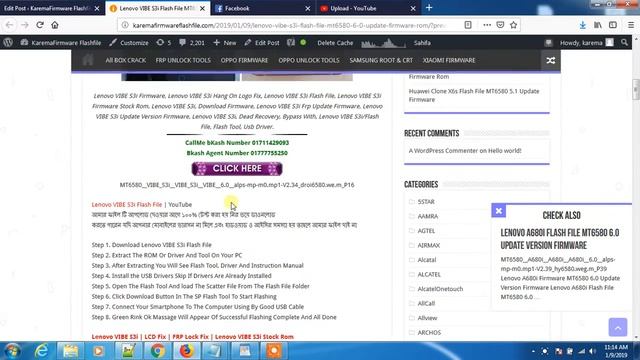Open the ALL BOX CRACK menu item
Viewport: 640px width, 360px height.
click(125, 60)
